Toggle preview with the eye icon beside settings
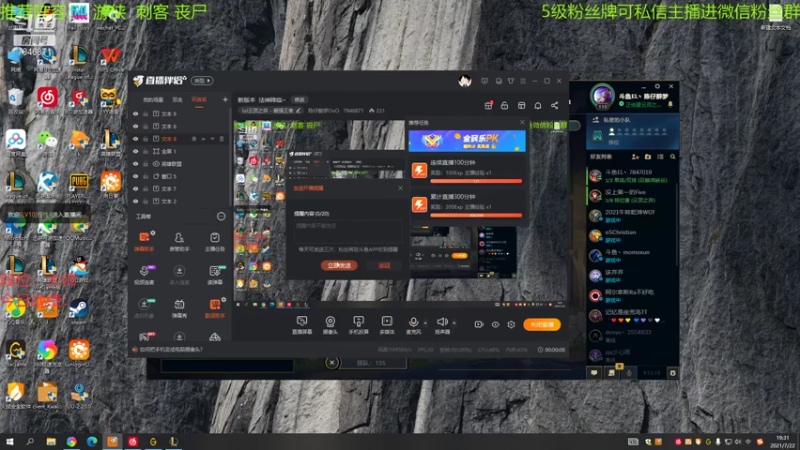The height and width of the screenshot is (450, 800). click(x=495, y=324)
